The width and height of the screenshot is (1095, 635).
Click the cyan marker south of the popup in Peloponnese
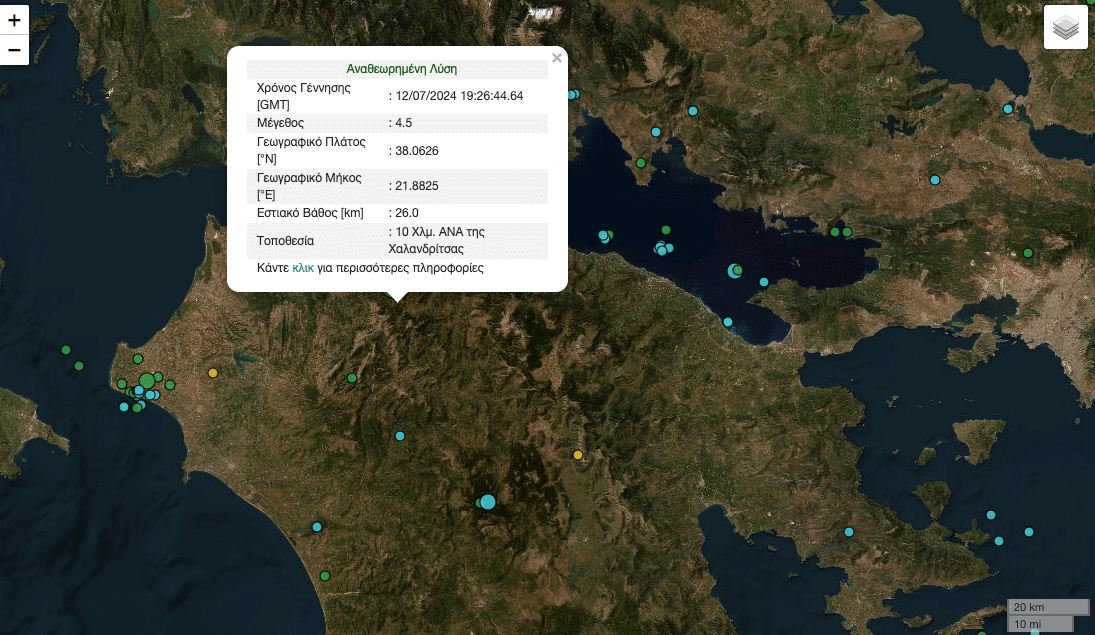pos(400,436)
